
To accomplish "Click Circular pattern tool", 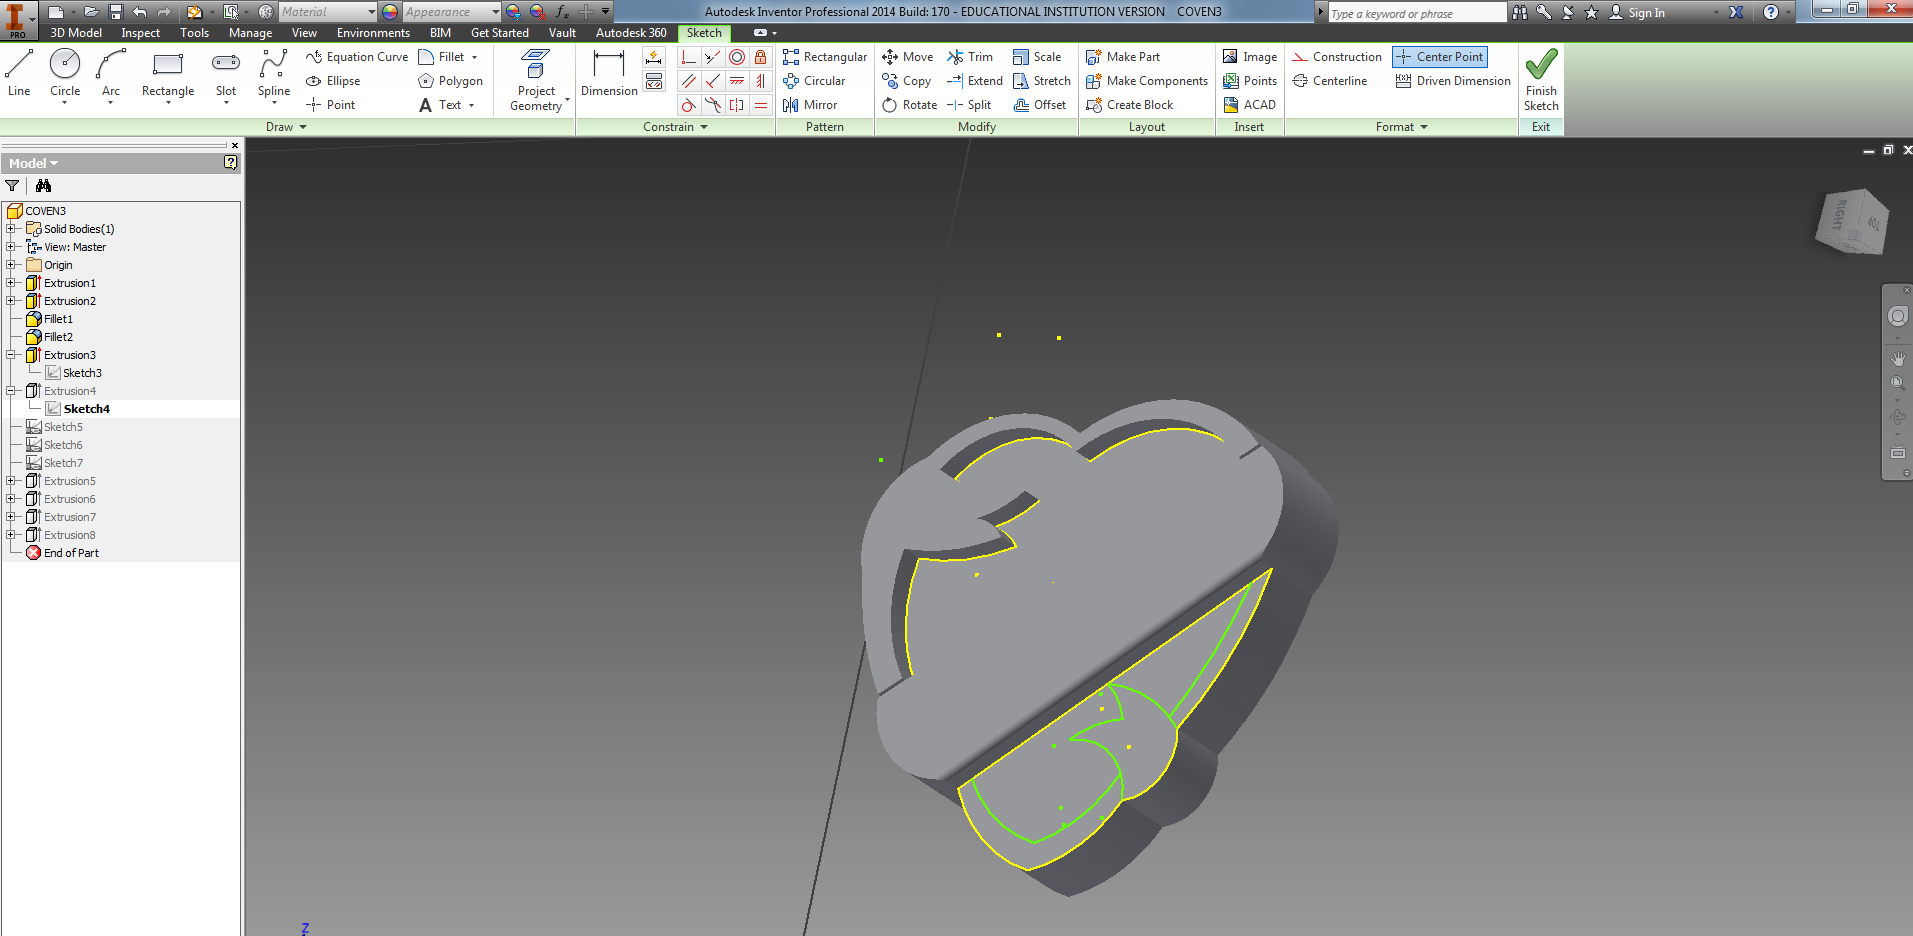I will tap(814, 81).
